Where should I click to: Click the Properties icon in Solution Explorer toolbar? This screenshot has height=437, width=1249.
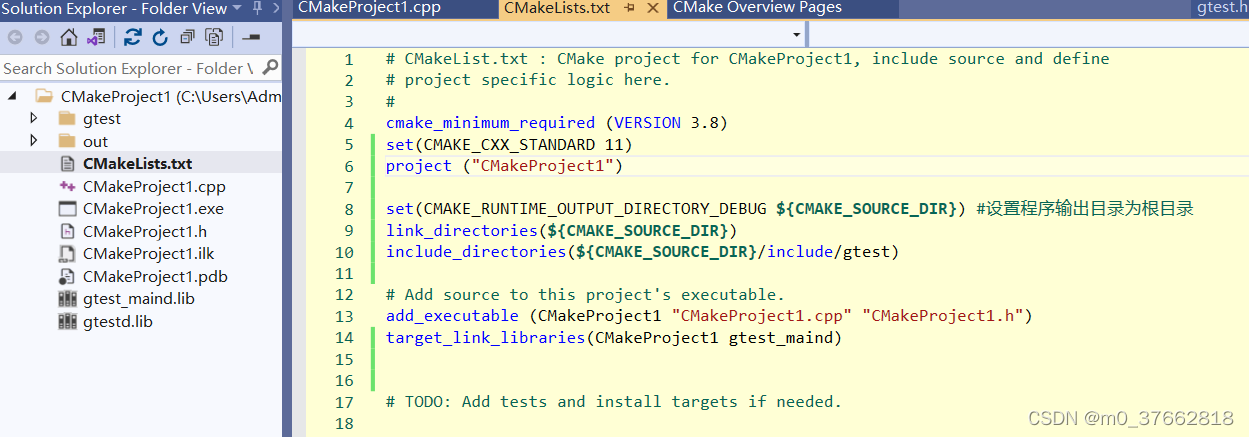tap(251, 38)
